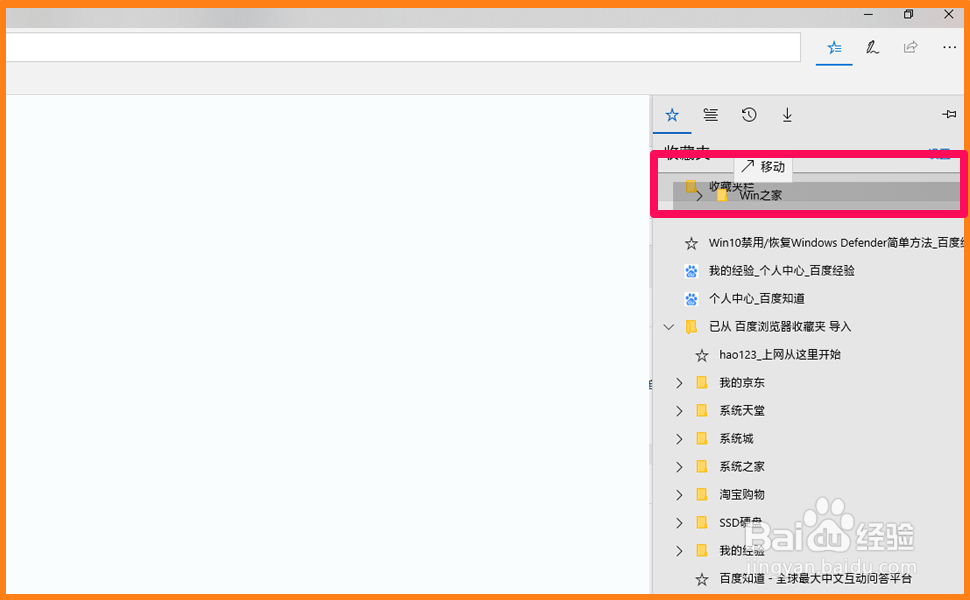Expand the 系统城 folder chevron
970x600 pixels.
(x=679, y=439)
